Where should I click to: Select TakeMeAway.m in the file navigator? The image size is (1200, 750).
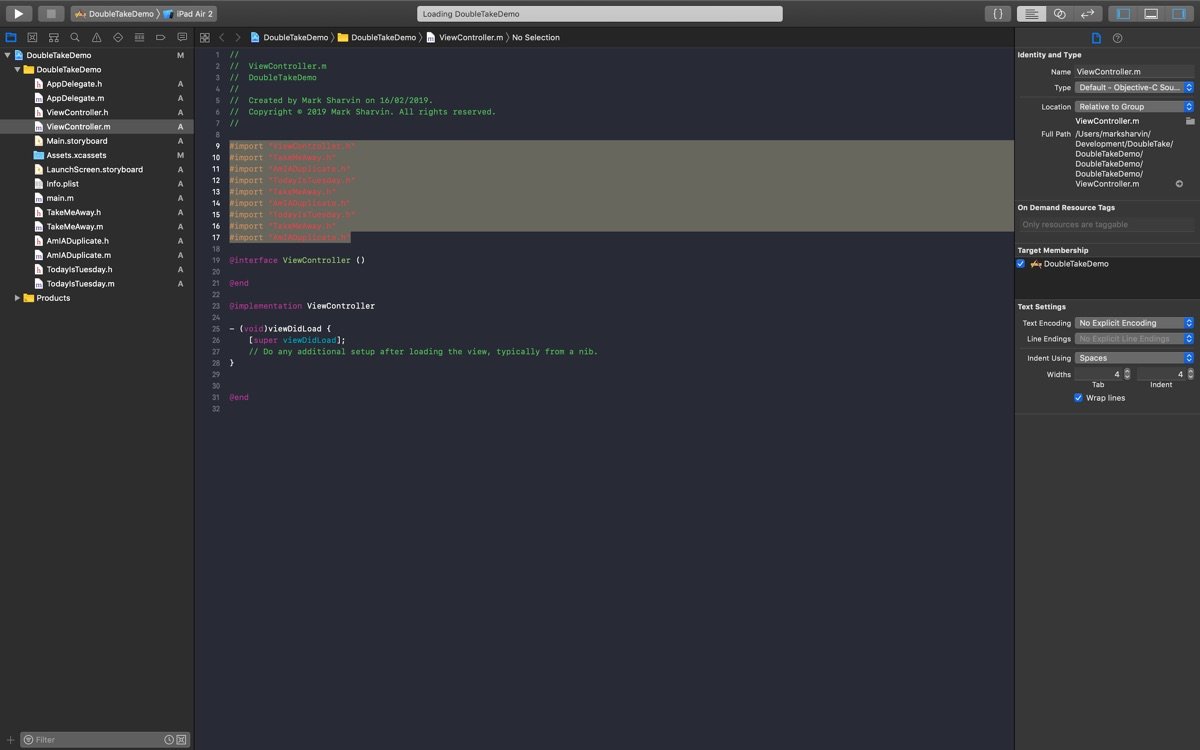pyautogui.click(x=74, y=227)
